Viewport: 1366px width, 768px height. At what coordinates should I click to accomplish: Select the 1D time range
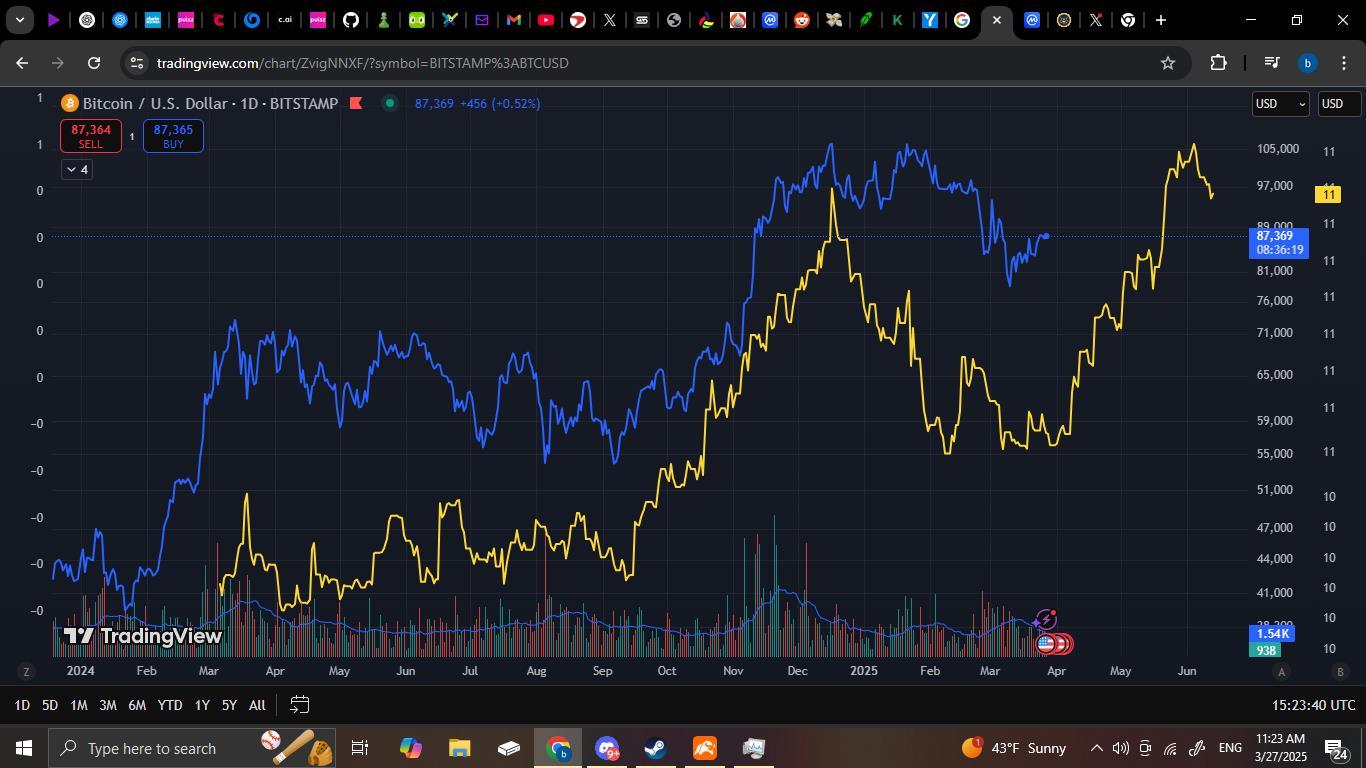coord(21,705)
